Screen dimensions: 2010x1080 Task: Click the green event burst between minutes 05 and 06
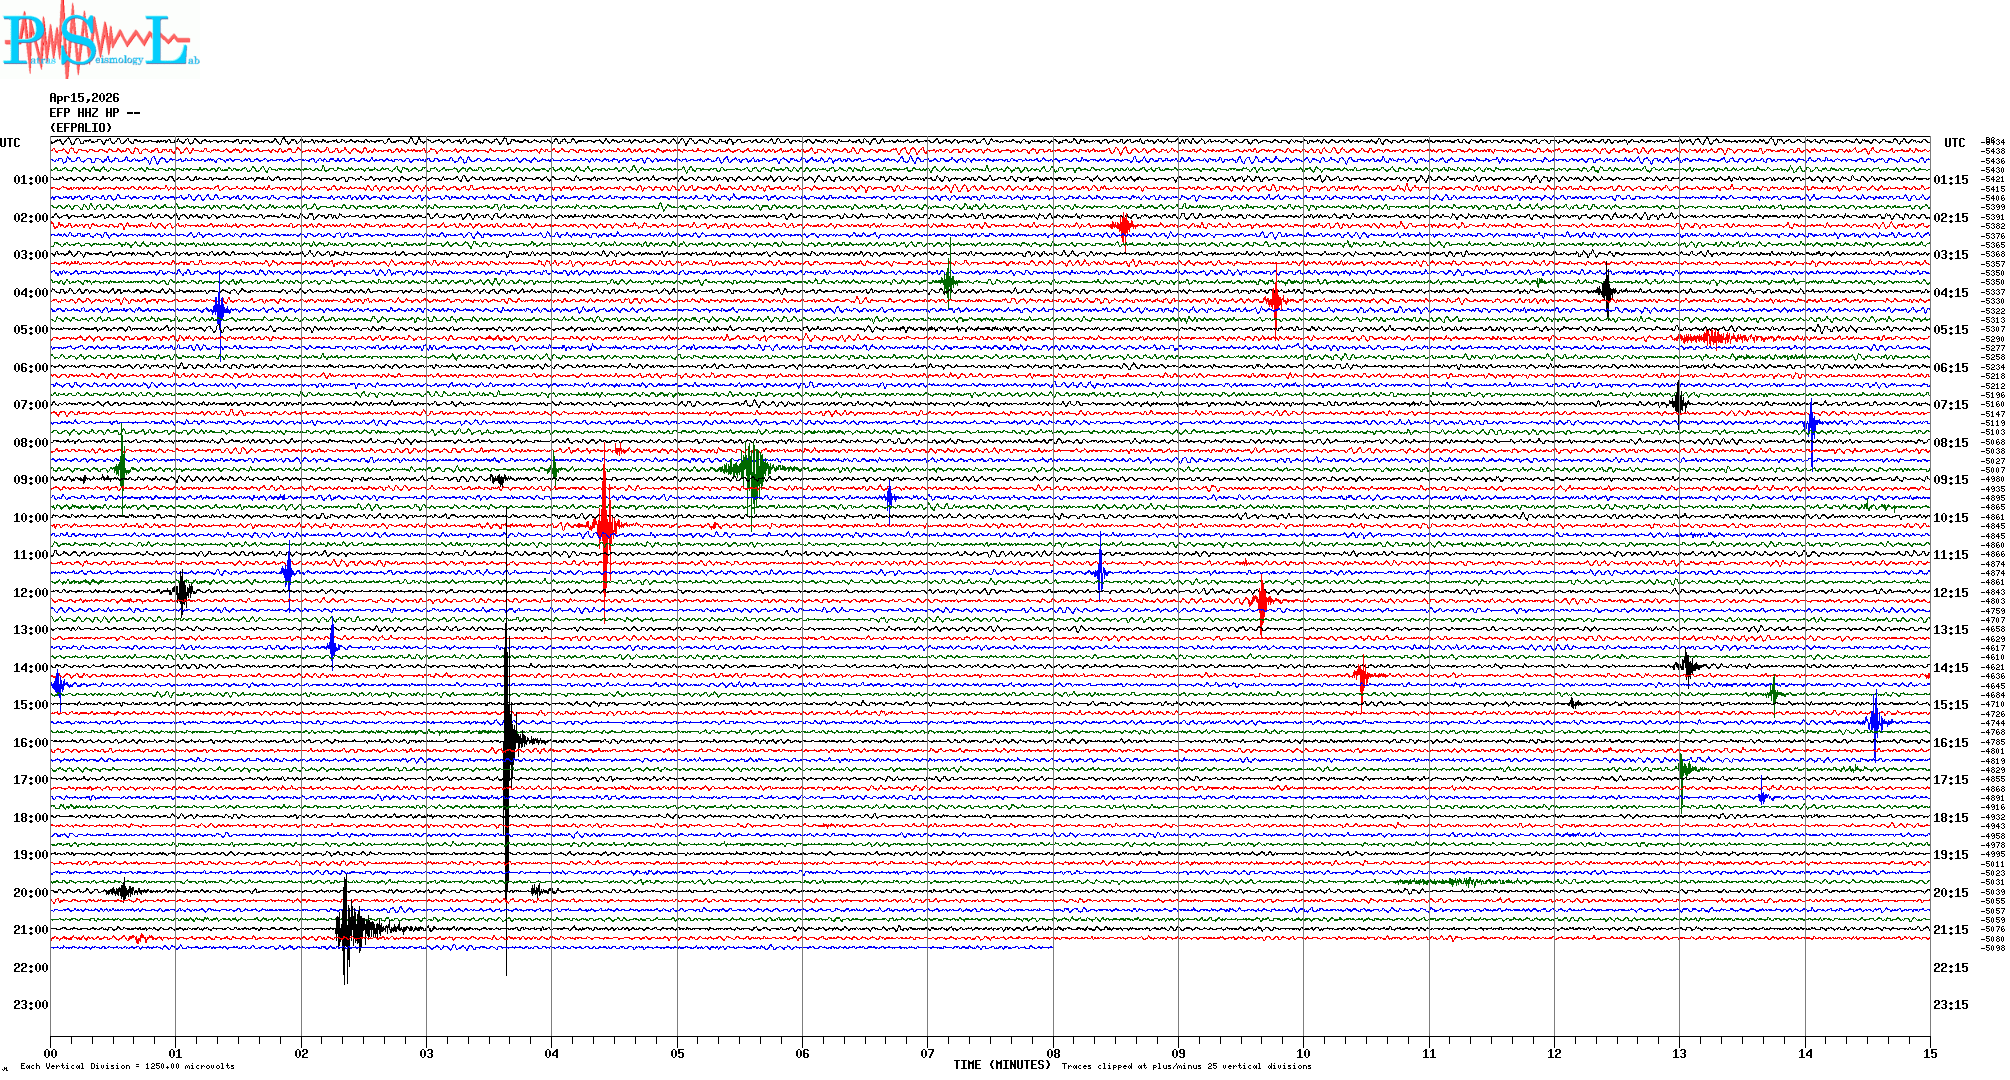[752, 468]
